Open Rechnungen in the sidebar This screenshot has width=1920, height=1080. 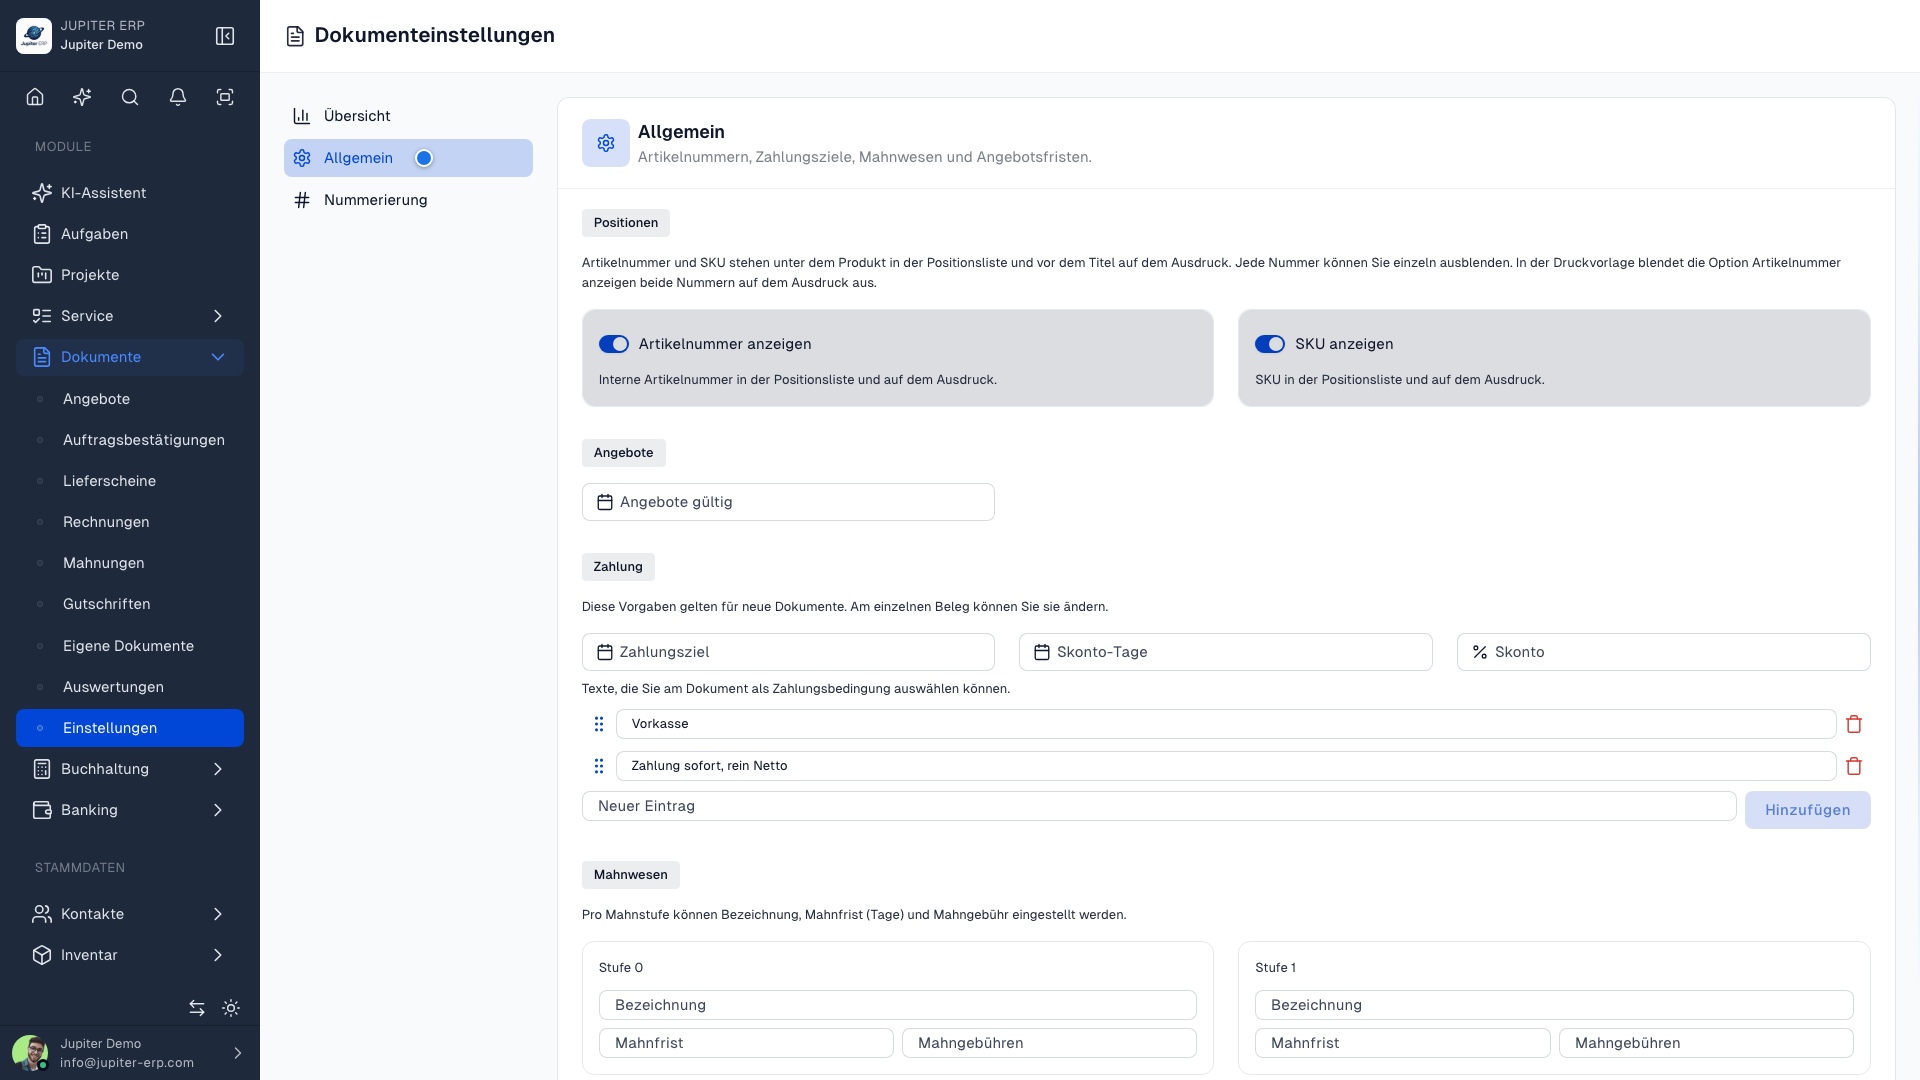[130, 522]
